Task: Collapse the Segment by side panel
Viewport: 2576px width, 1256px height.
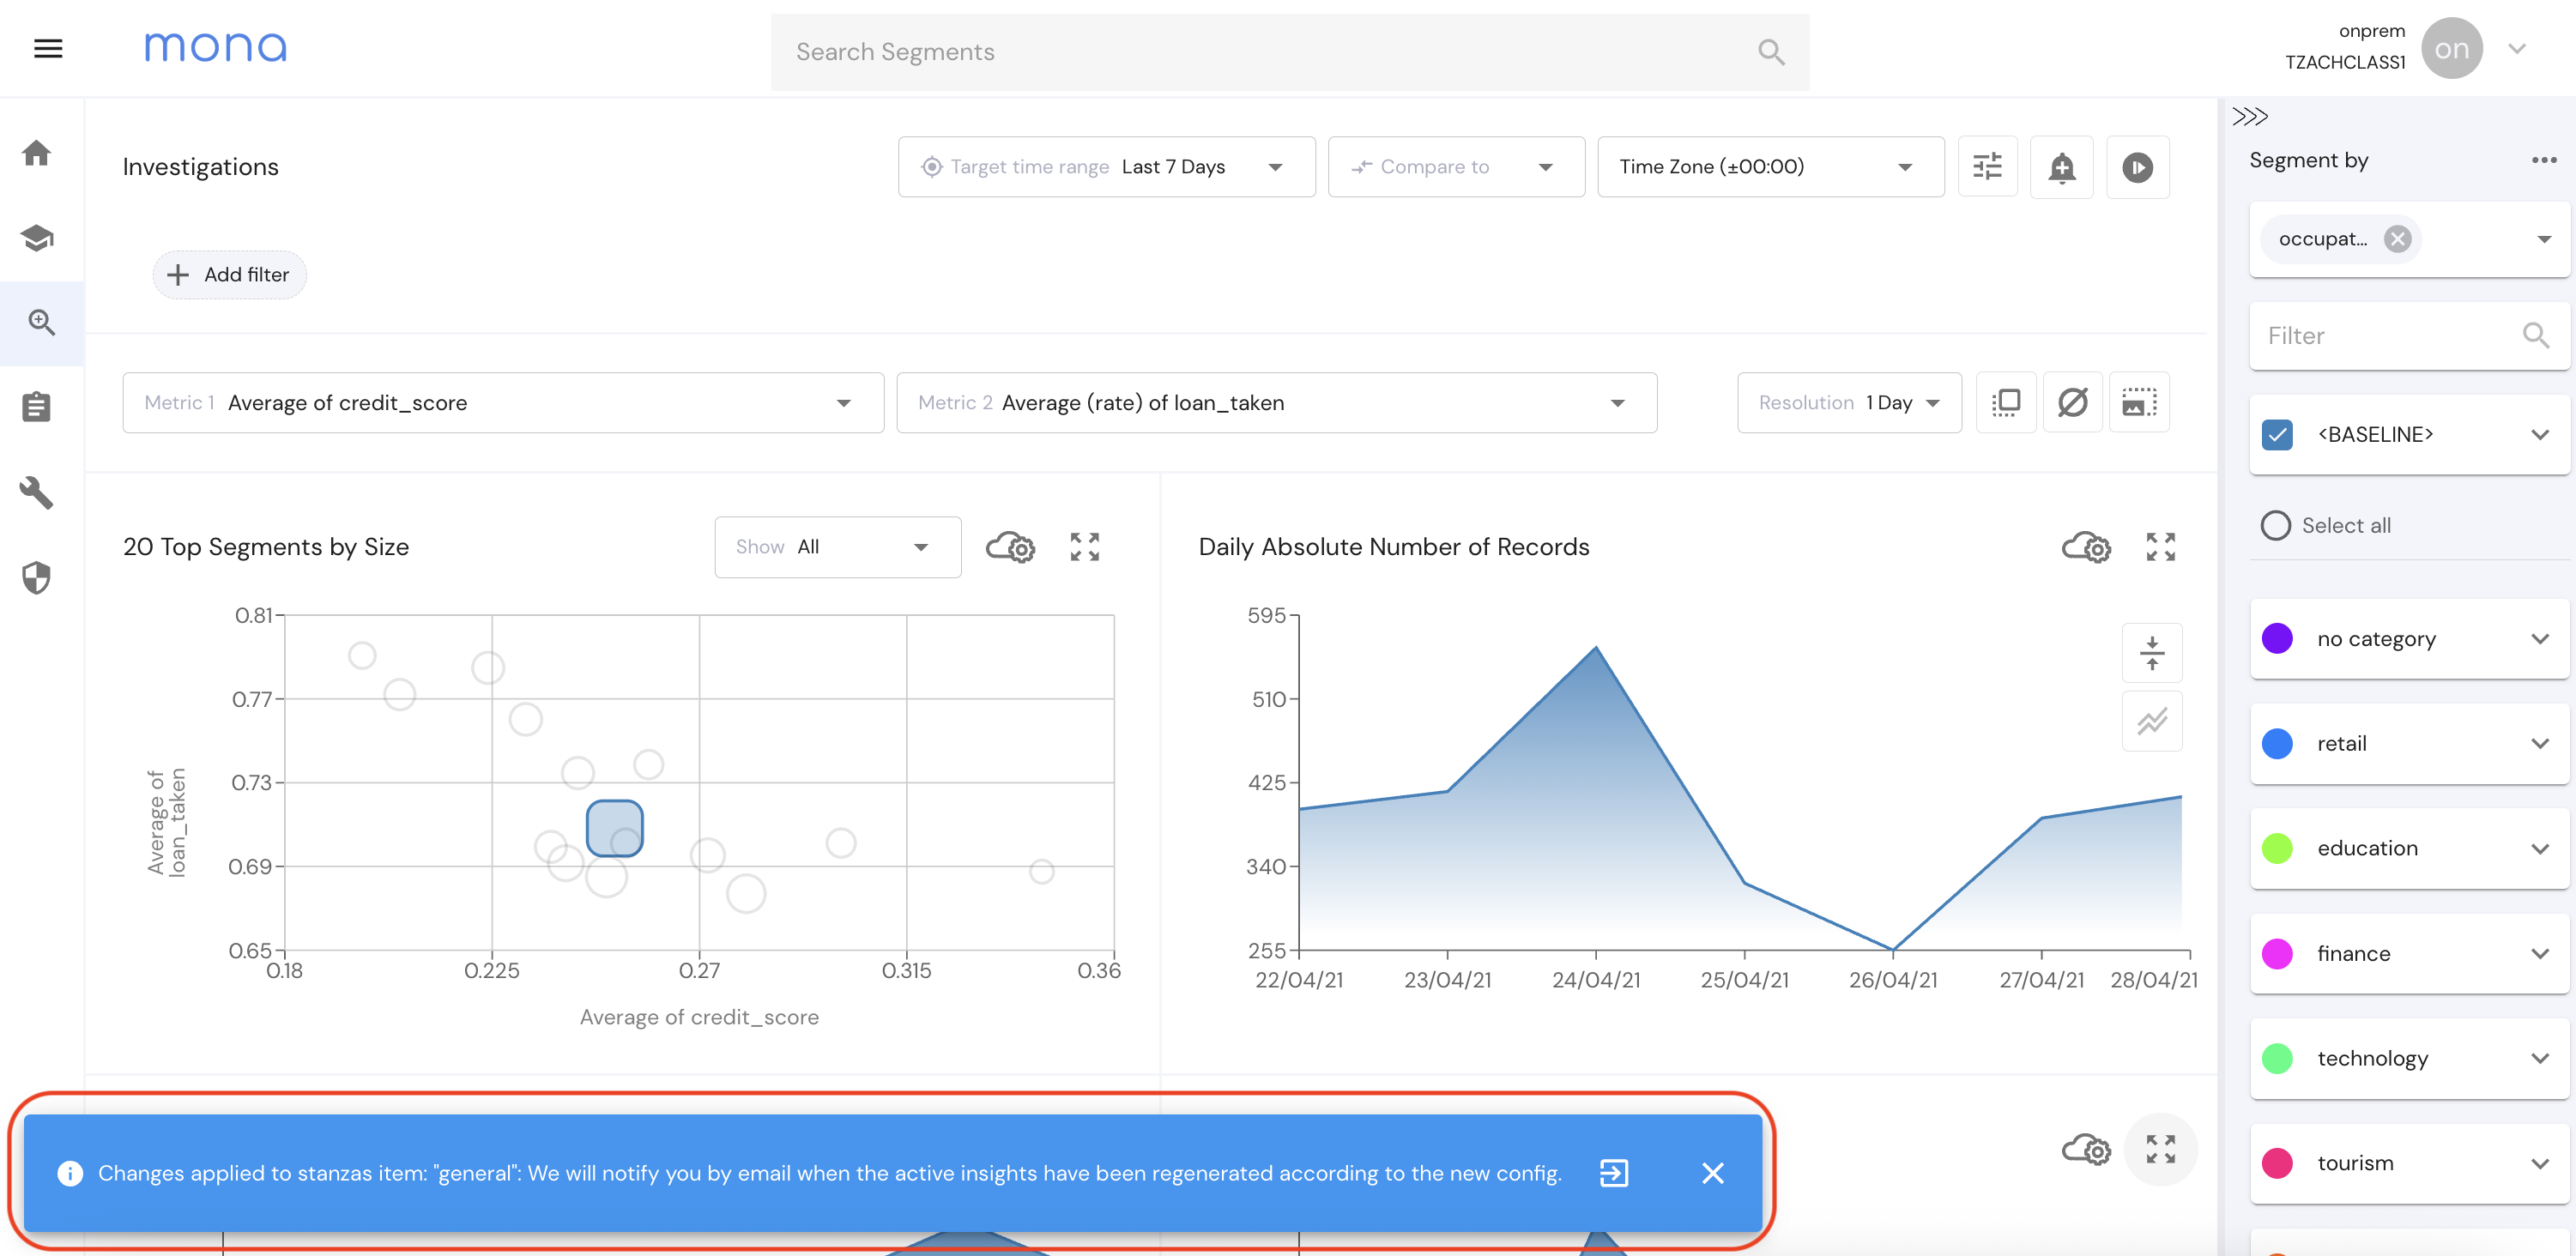Action: coord(2249,116)
